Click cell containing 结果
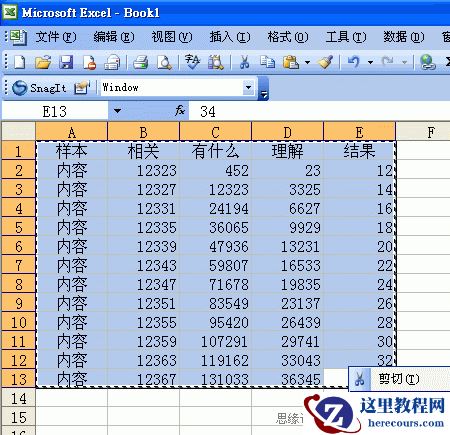The height and width of the screenshot is (435, 450). click(x=360, y=151)
